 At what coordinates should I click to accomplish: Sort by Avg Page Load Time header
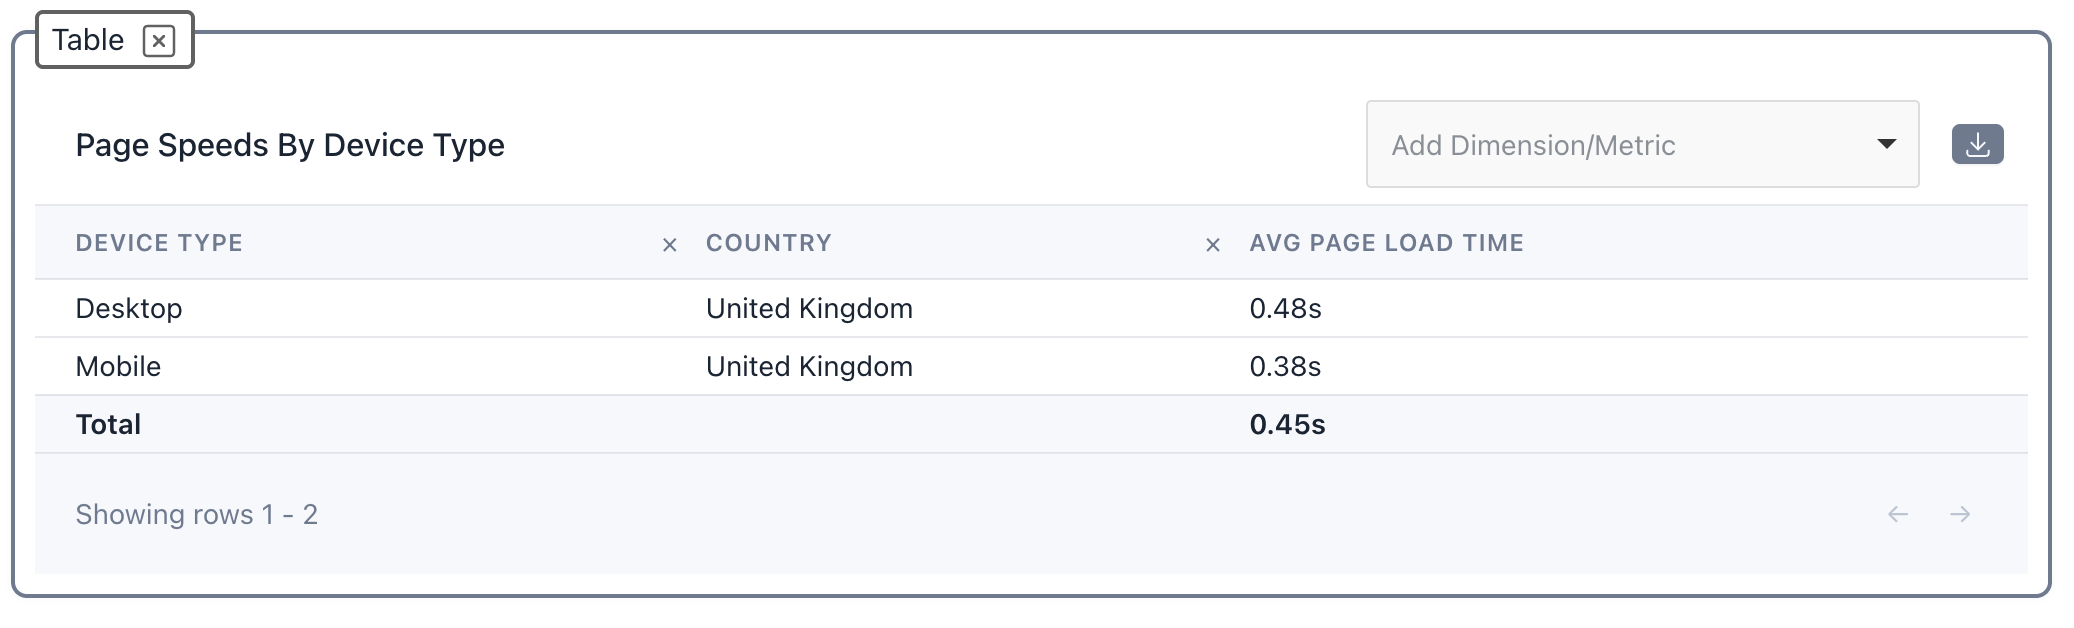pyautogui.click(x=1386, y=243)
